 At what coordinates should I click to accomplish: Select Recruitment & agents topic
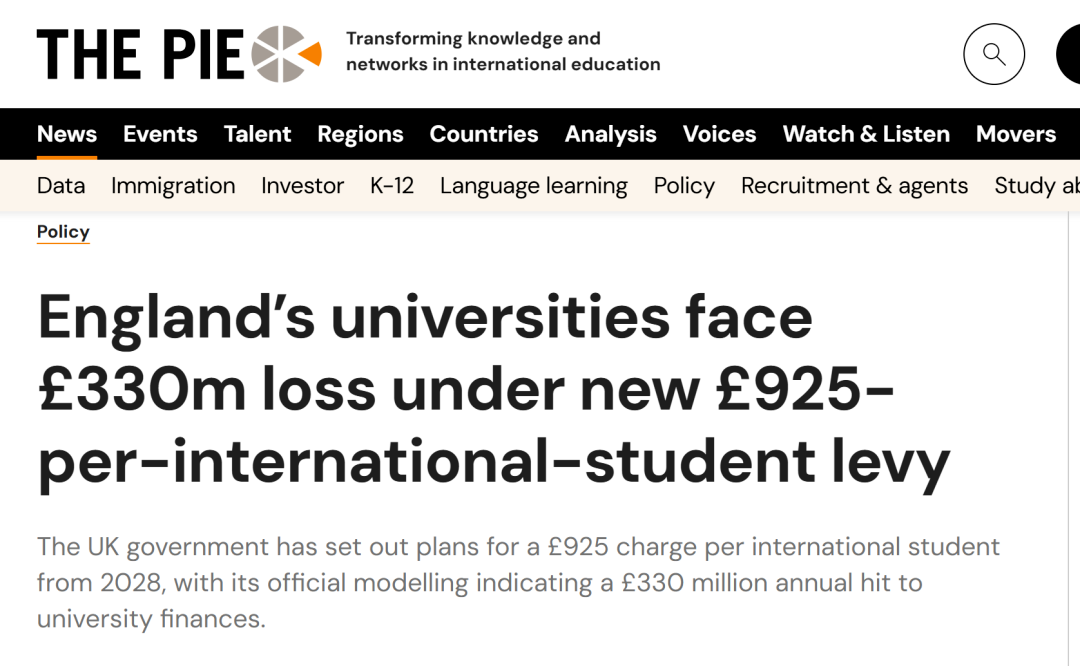854,186
